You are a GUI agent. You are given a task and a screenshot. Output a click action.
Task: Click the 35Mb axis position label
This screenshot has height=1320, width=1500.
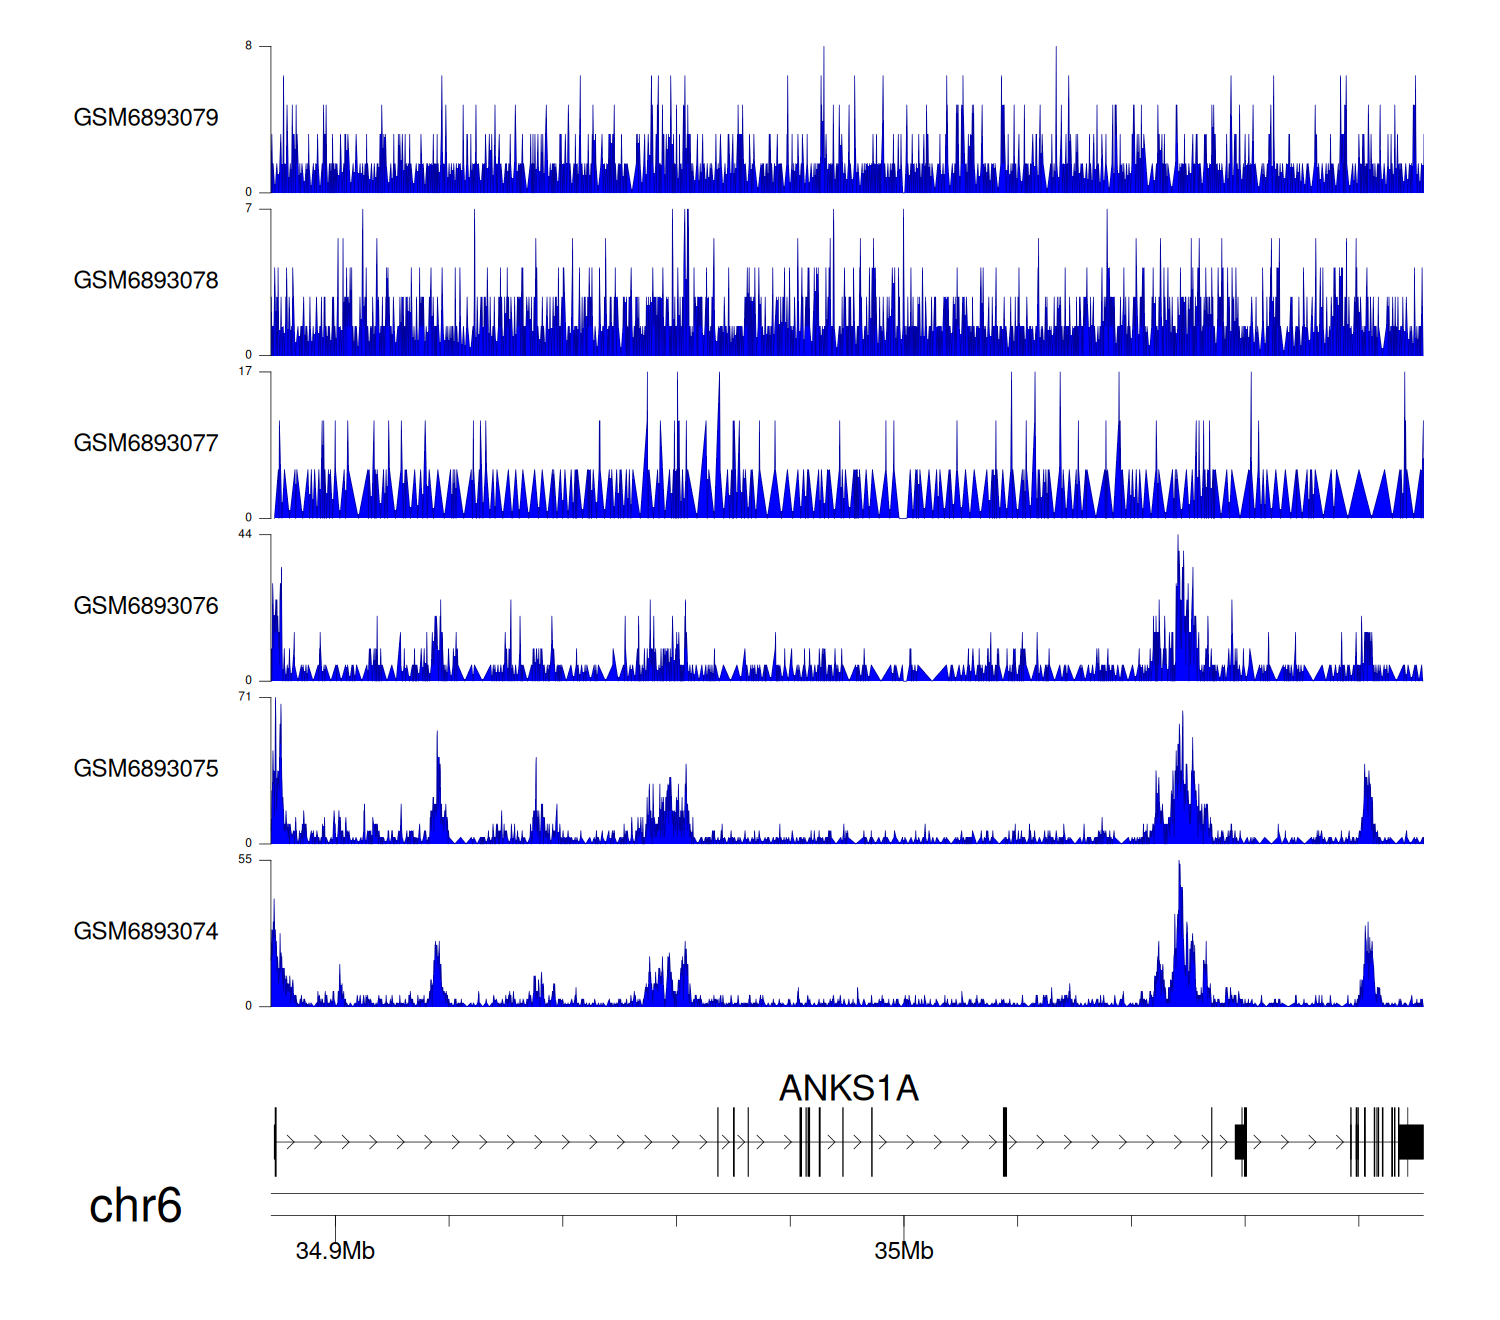903,1251
